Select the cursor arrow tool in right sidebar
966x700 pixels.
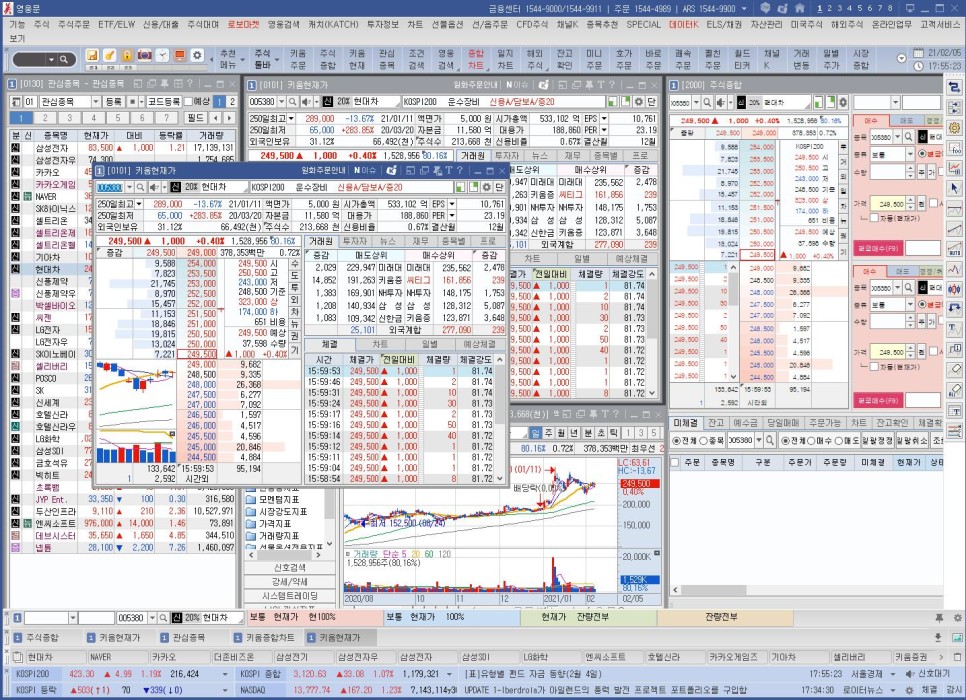[x=955, y=188]
